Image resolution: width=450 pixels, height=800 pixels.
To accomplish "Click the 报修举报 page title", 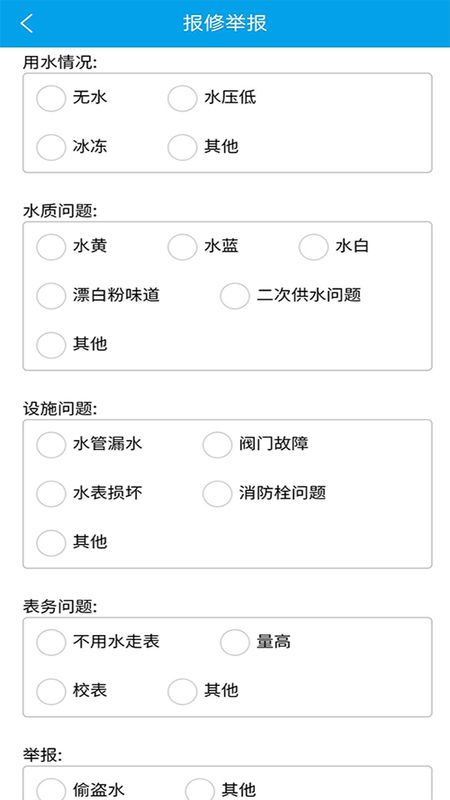I will click(225, 23).
